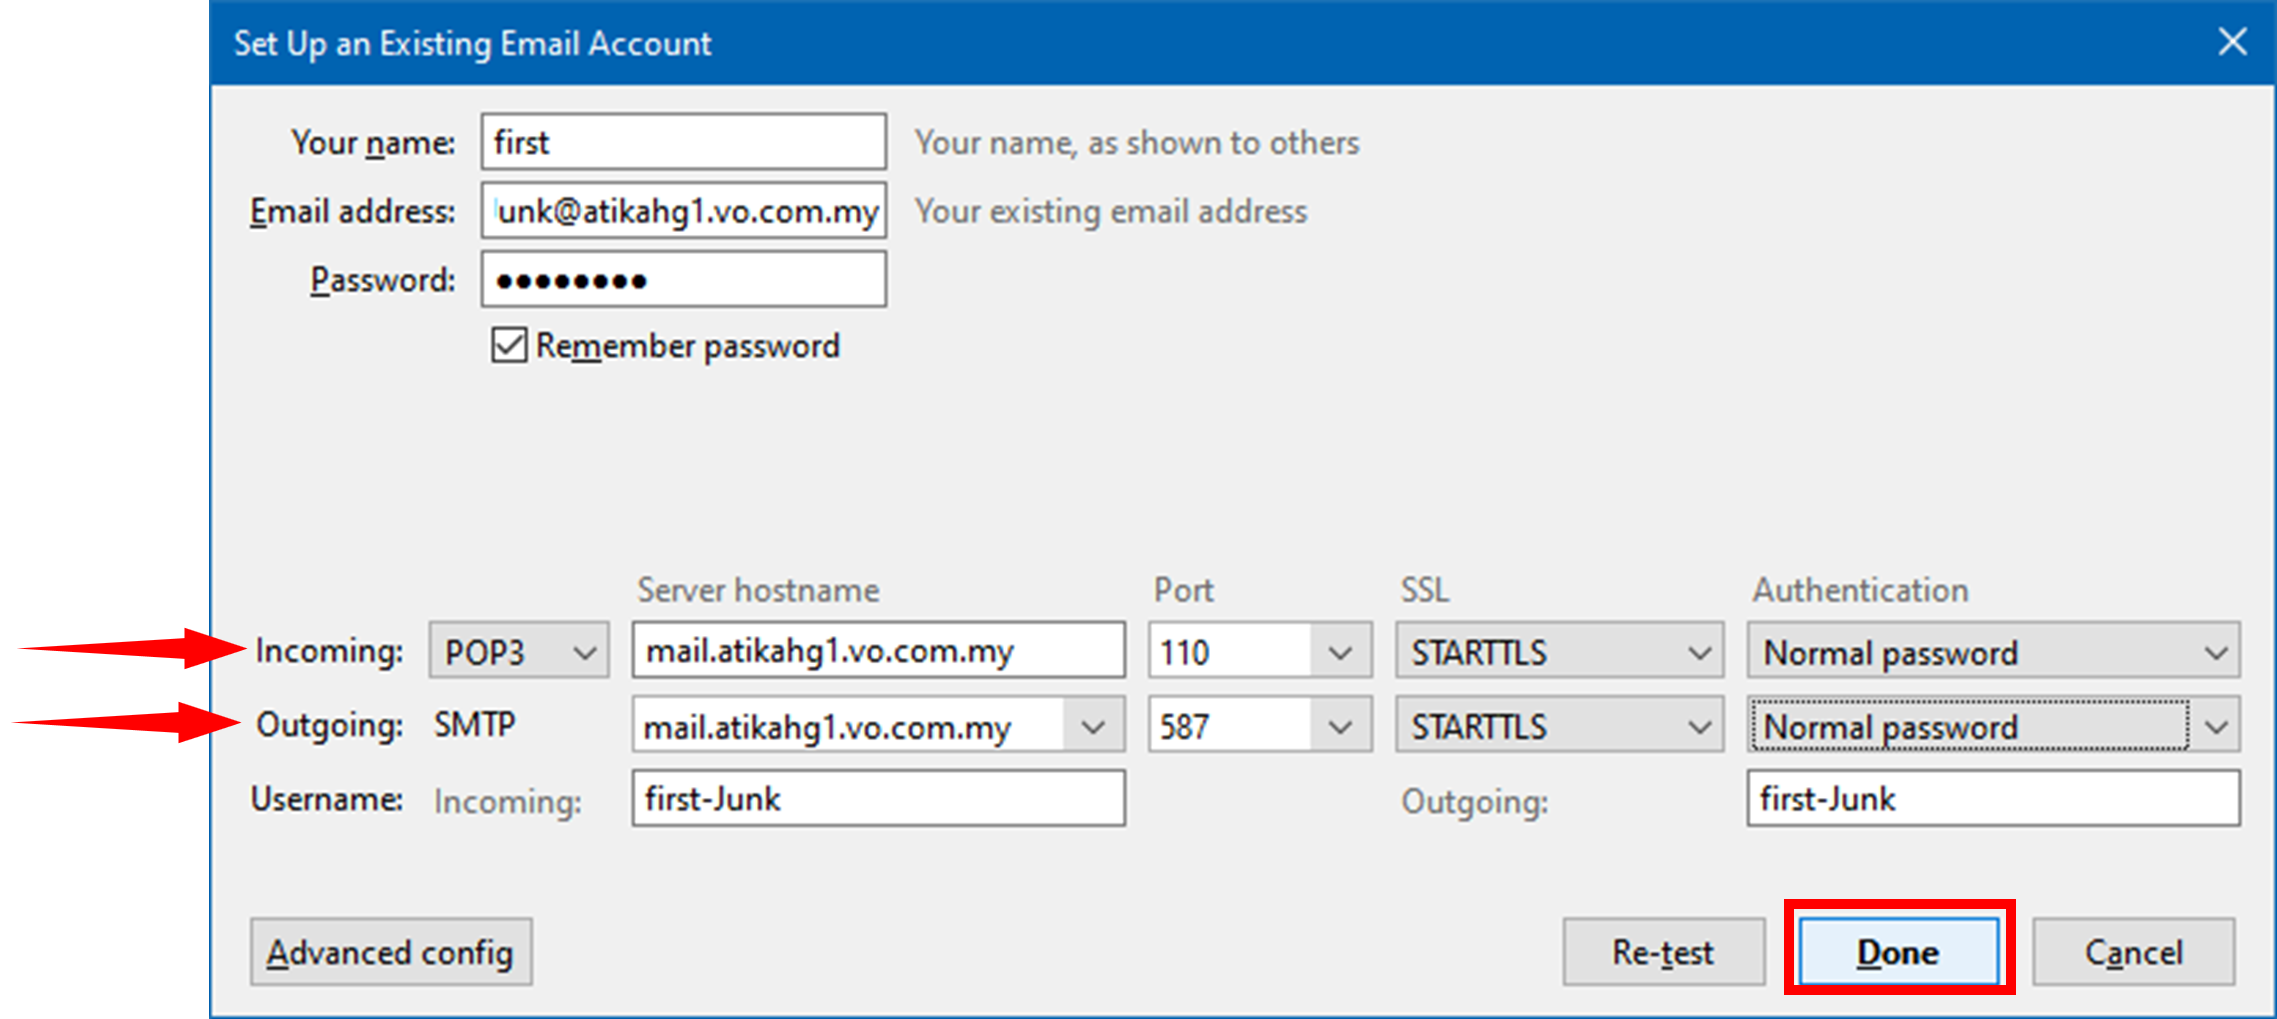
Task: Click inside the Password field
Action: pyautogui.click(x=683, y=279)
